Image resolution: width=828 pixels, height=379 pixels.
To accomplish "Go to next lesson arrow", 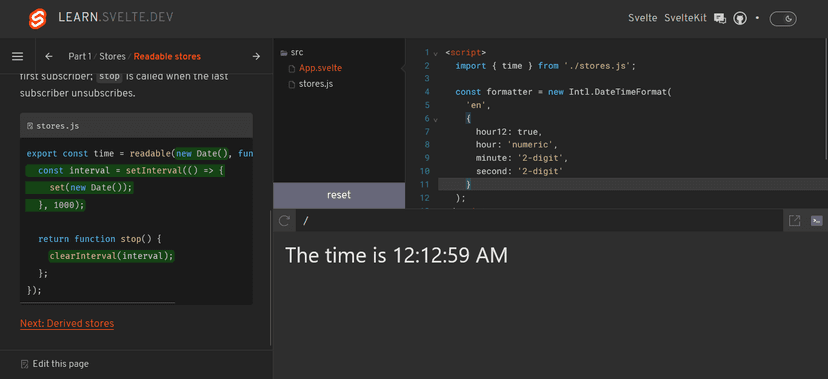I will click(256, 56).
